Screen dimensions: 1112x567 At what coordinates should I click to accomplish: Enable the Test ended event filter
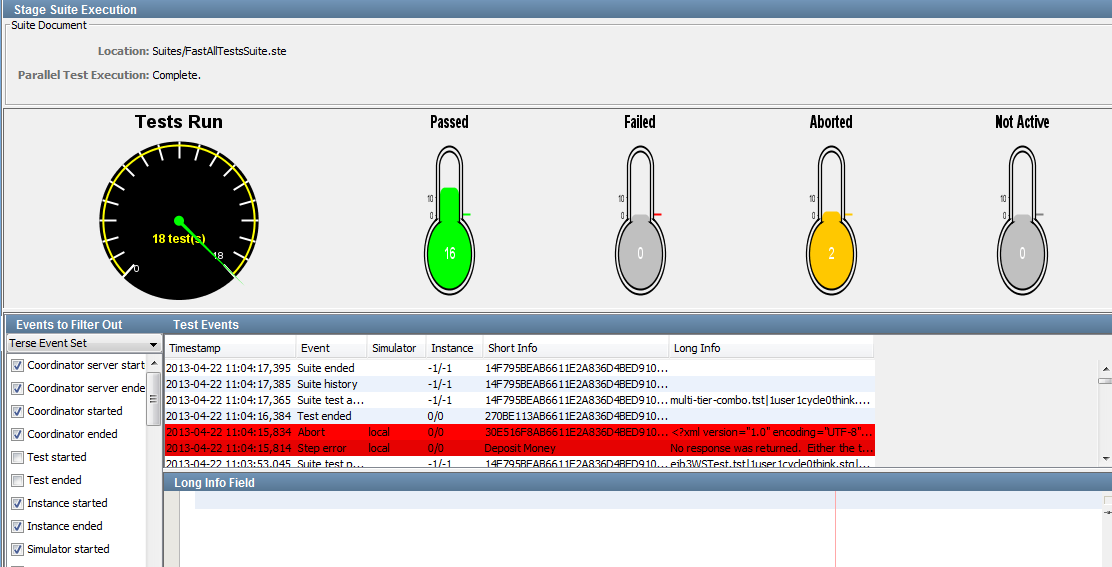pos(17,481)
